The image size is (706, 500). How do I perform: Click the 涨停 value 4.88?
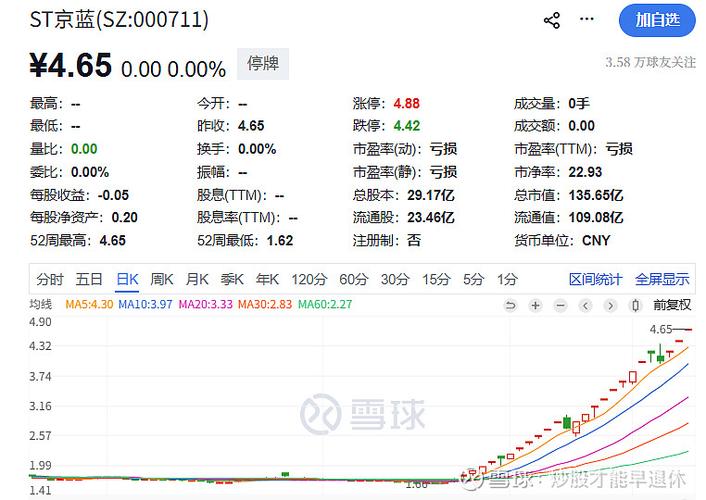point(407,104)
